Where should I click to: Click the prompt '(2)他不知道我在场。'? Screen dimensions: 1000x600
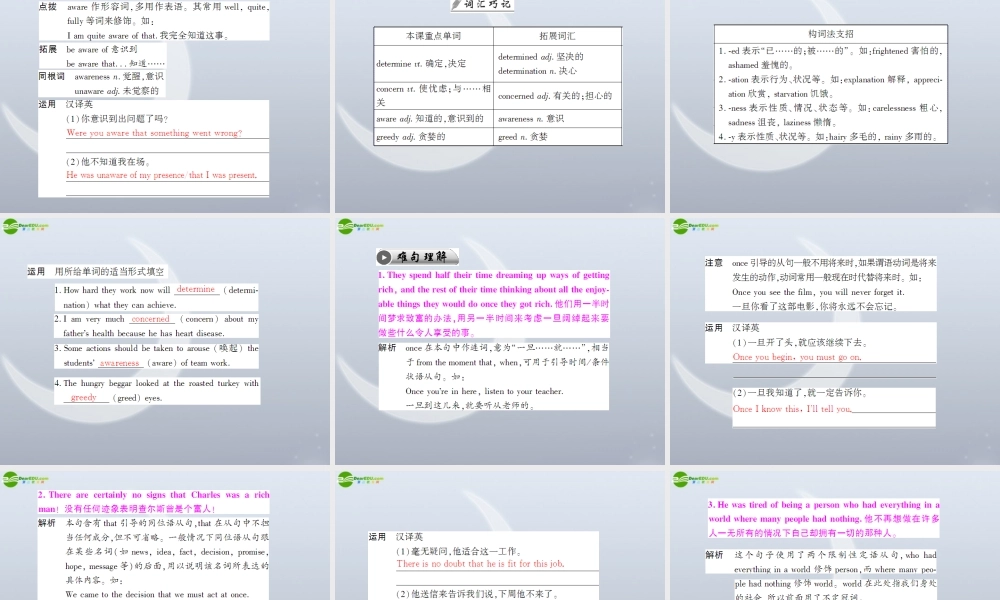108,161
